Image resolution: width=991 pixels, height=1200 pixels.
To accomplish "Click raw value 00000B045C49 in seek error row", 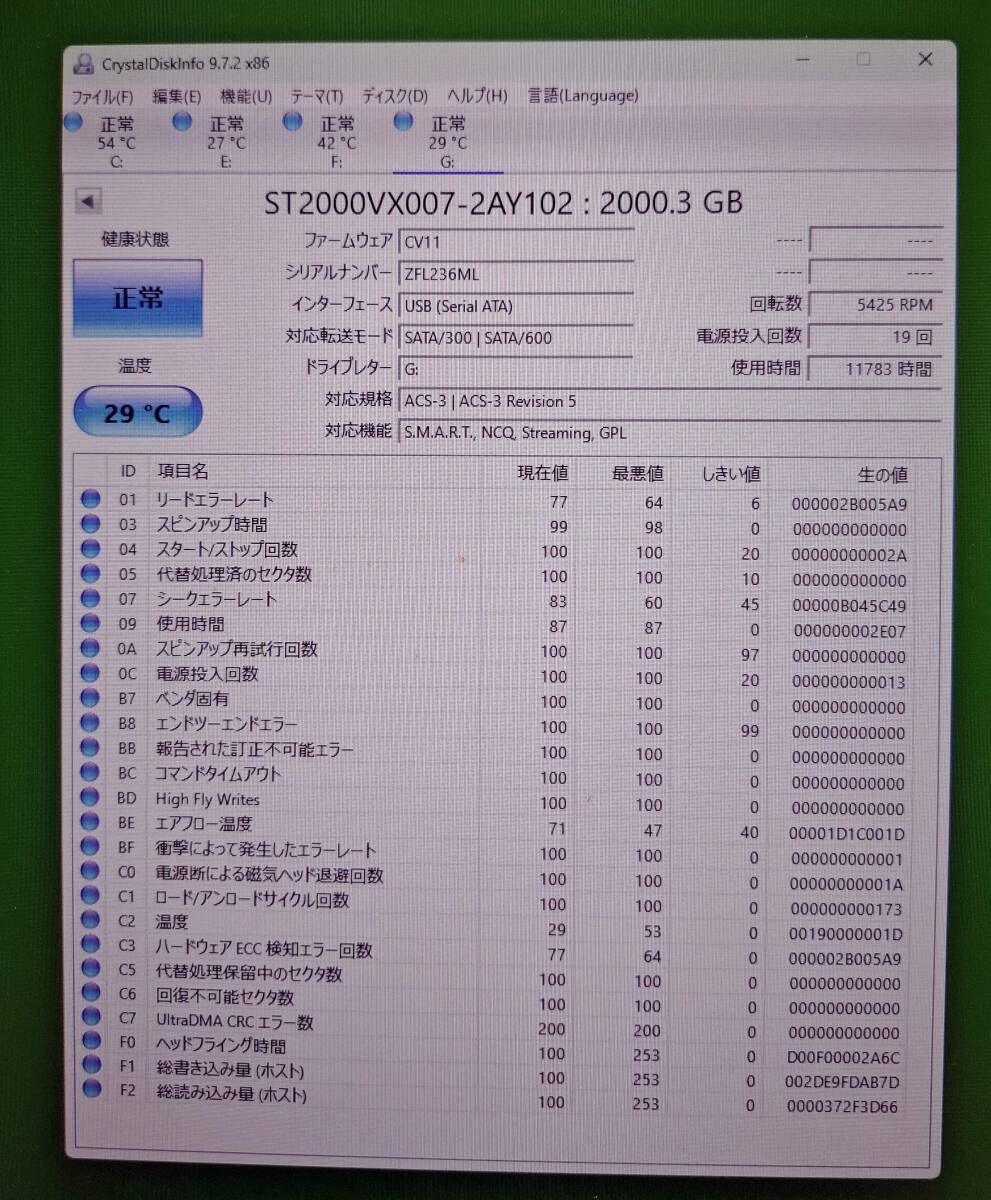I will pos(849,606).
